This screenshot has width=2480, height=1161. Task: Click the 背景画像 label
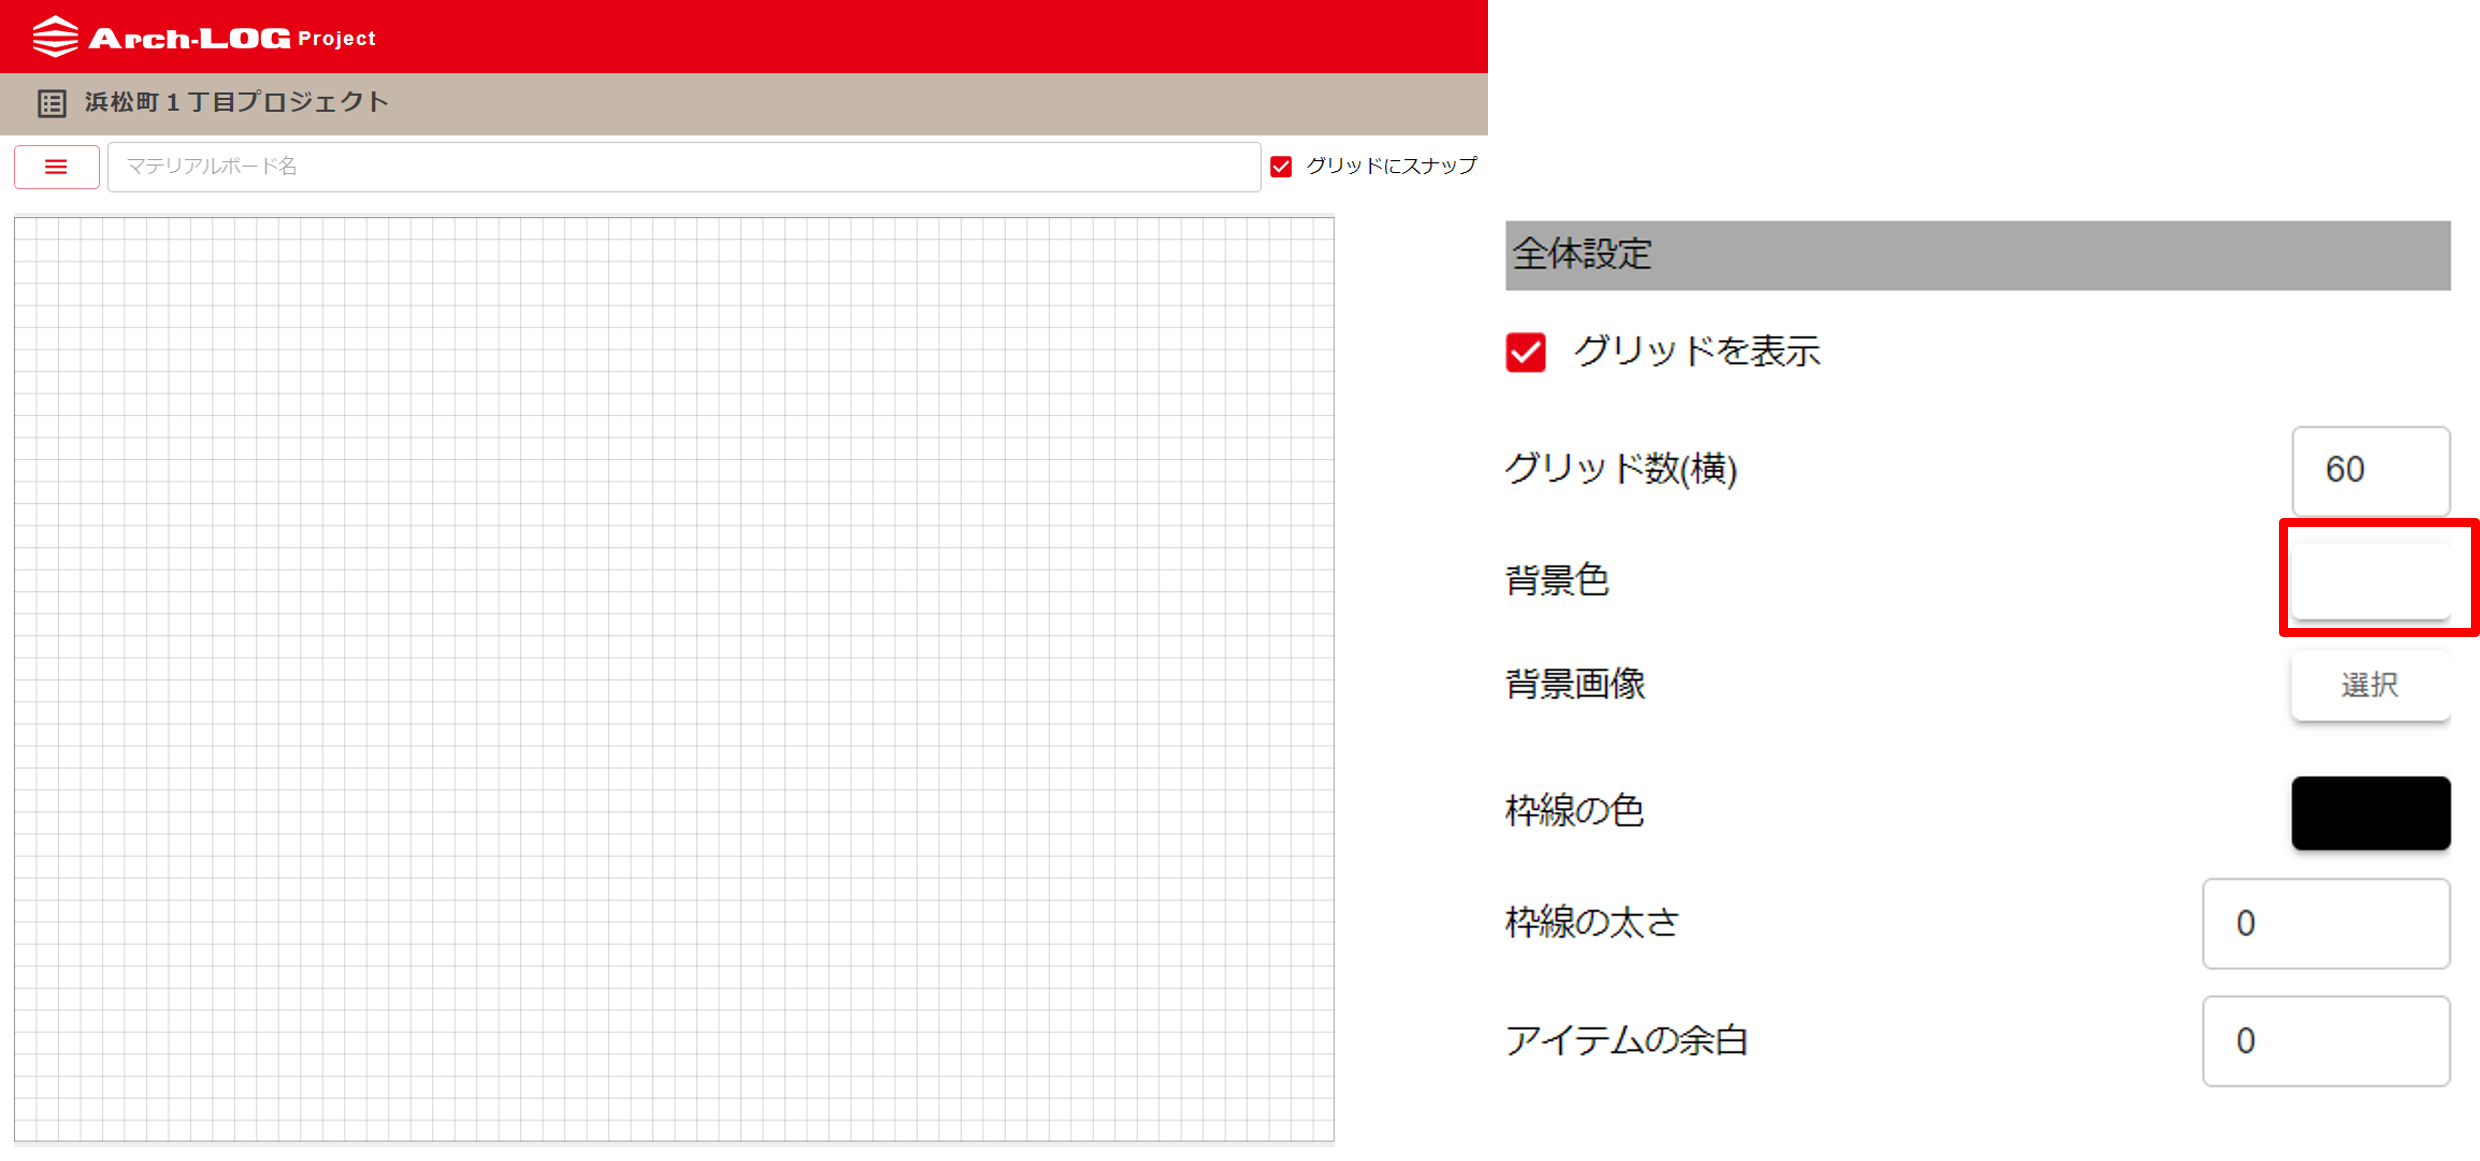[1575, 685]
